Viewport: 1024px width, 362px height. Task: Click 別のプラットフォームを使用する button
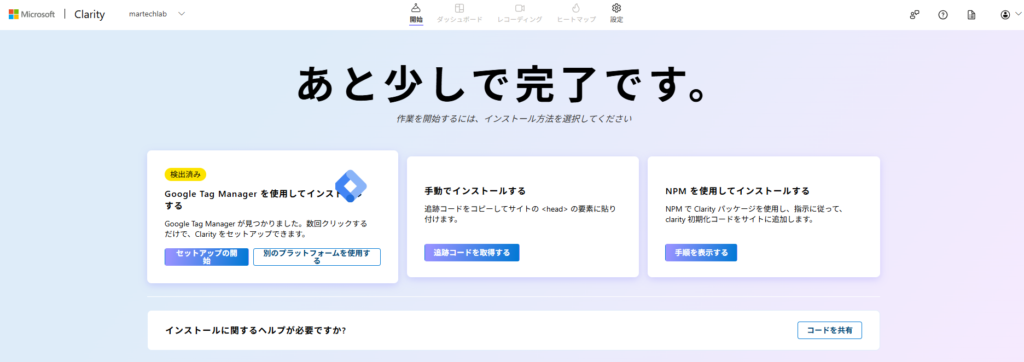pyautogui.click(x=317, y=257)
